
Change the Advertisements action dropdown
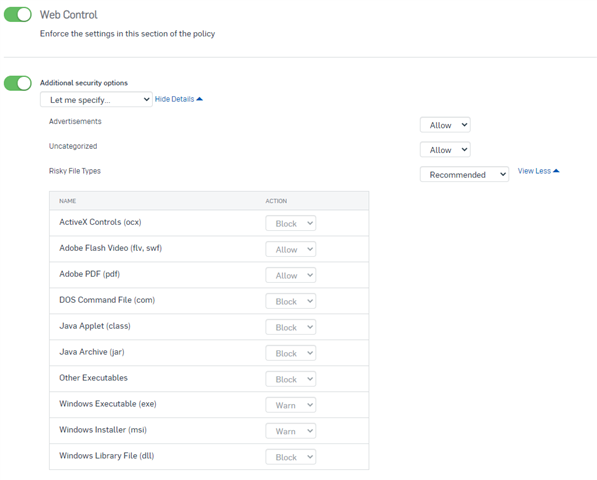tap(445, 125)
